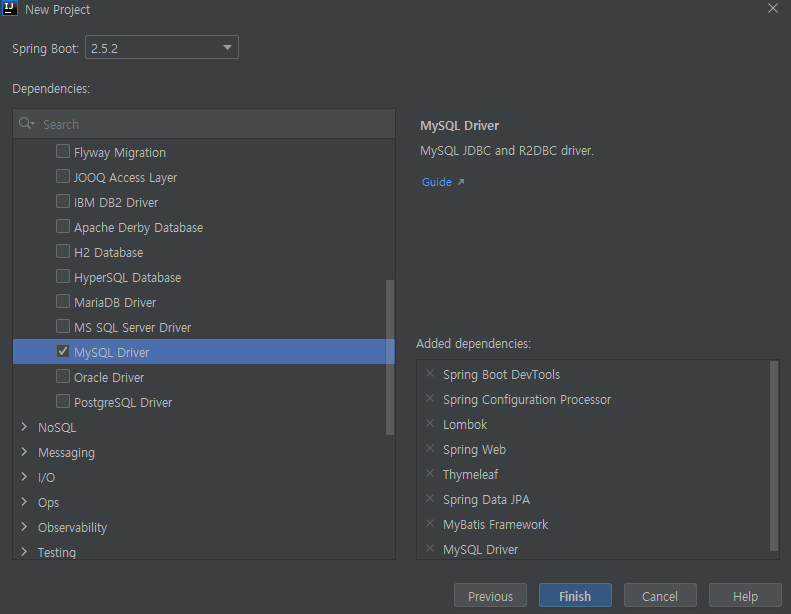The width and height of the screenshot is (791, 614).
Task: Select Spring Web in added dependencies
Action: pos(474,450)
